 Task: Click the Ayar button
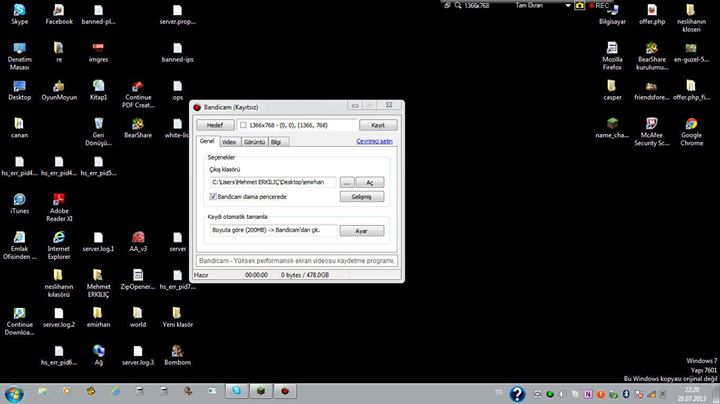click(362, 230)
